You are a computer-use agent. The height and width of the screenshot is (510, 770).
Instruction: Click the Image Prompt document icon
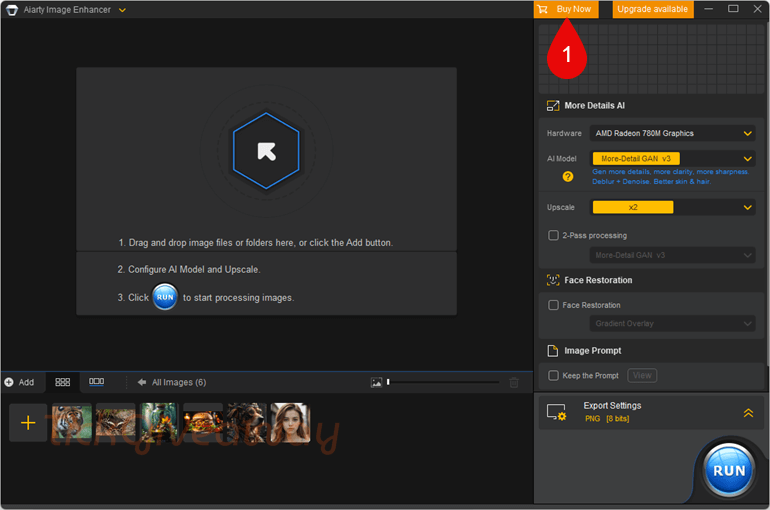click(x=553, y=350)
